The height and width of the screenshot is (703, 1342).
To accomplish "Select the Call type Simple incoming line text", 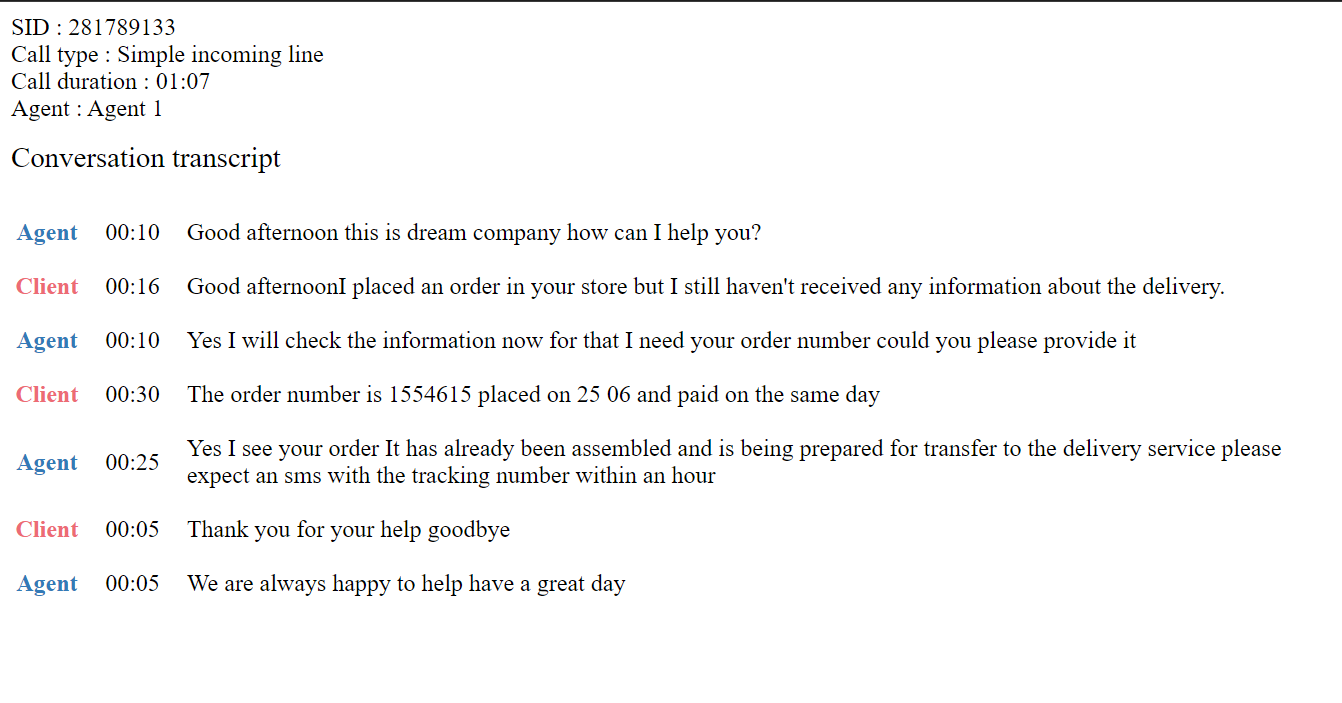I will [x=167, y=54].
